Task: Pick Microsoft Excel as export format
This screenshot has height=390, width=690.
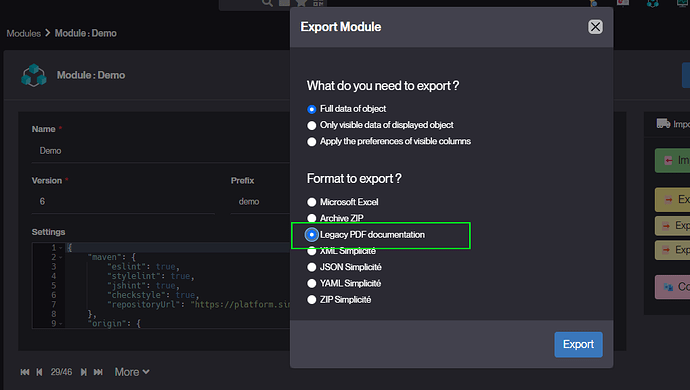Action: [x=312, y=202]
